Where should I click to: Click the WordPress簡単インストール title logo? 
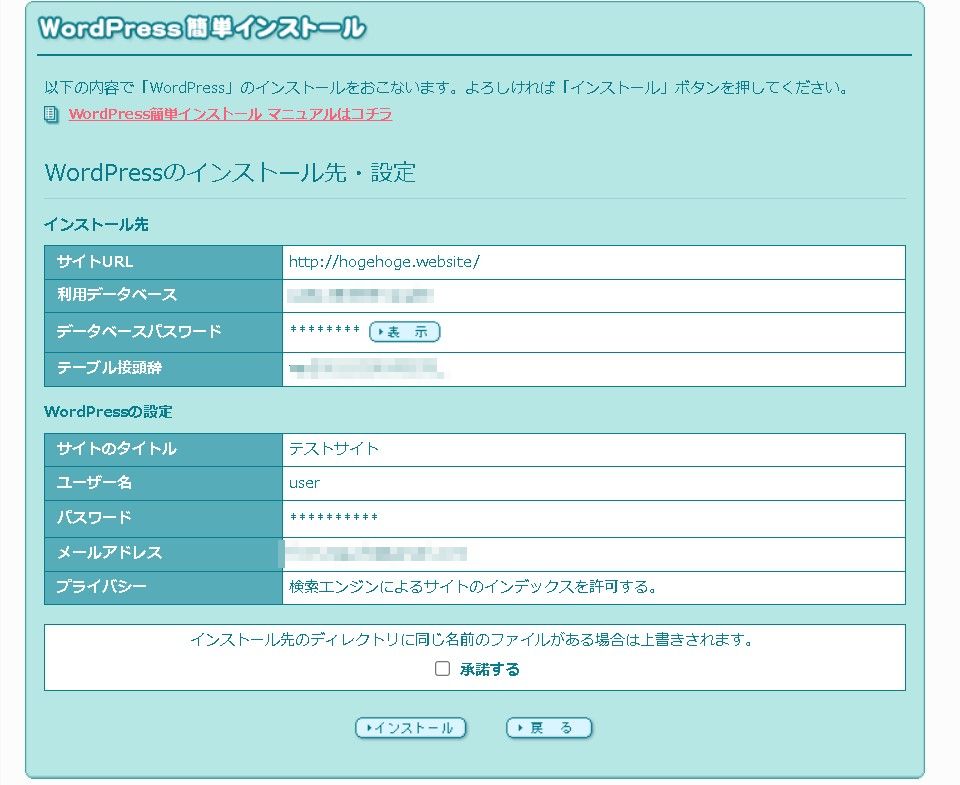202,29
